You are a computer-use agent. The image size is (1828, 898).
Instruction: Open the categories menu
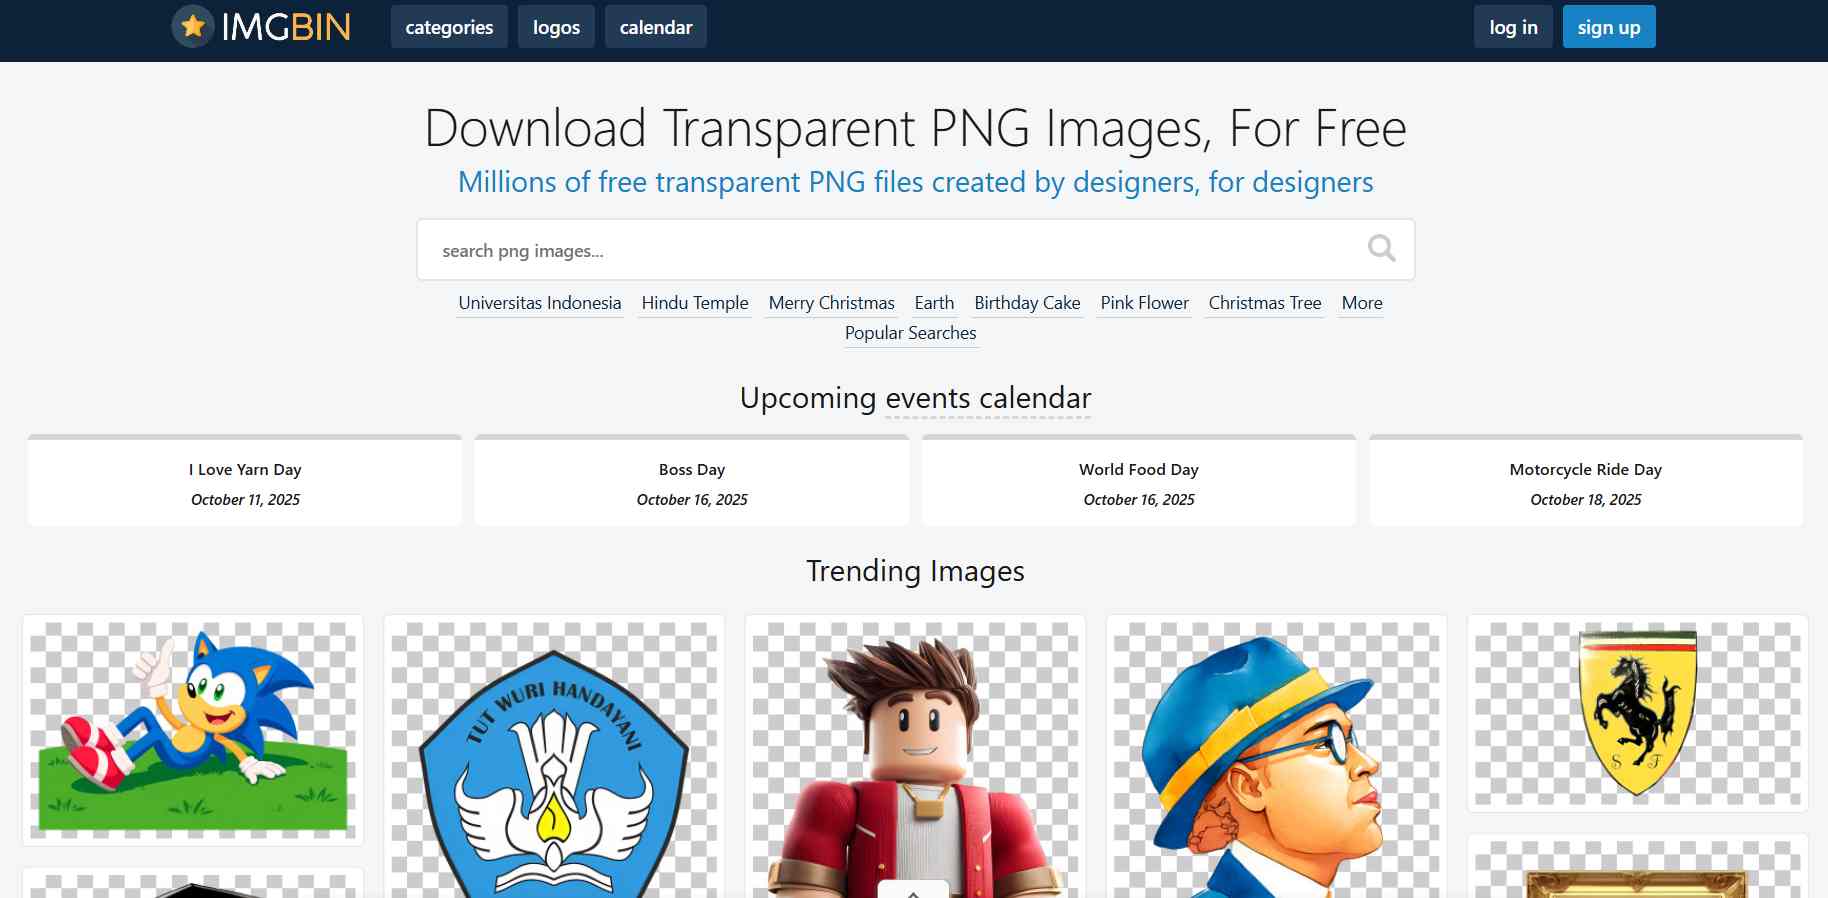coord(449,27)
